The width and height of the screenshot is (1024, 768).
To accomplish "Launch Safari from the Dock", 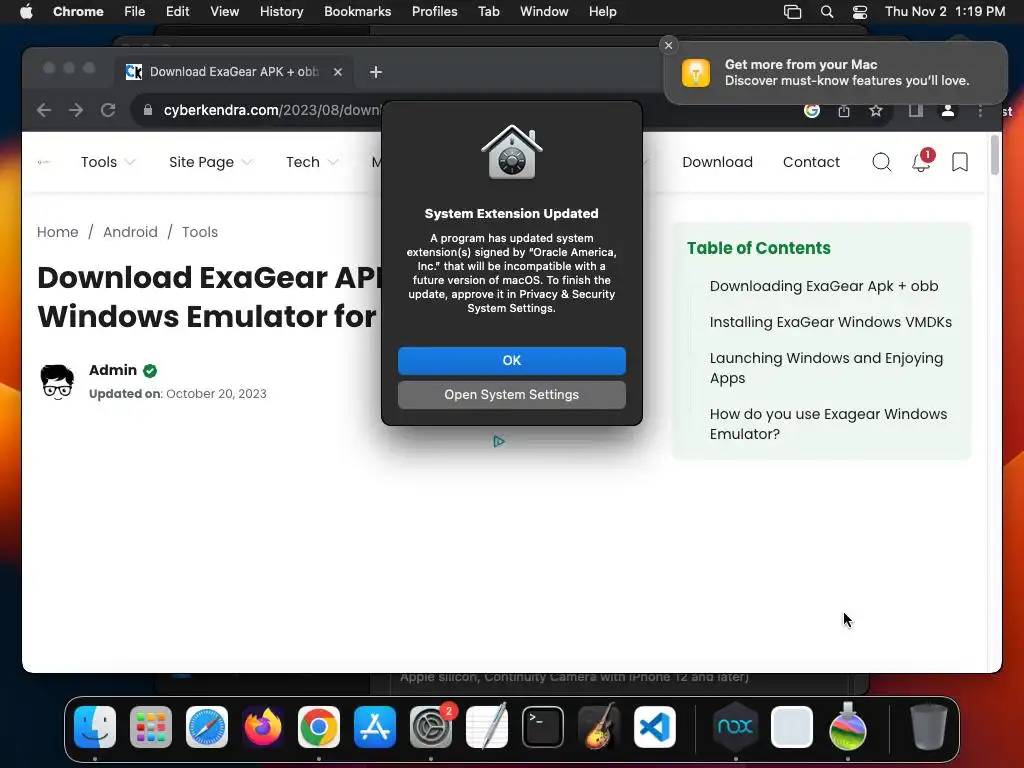I will click(207, 727).
